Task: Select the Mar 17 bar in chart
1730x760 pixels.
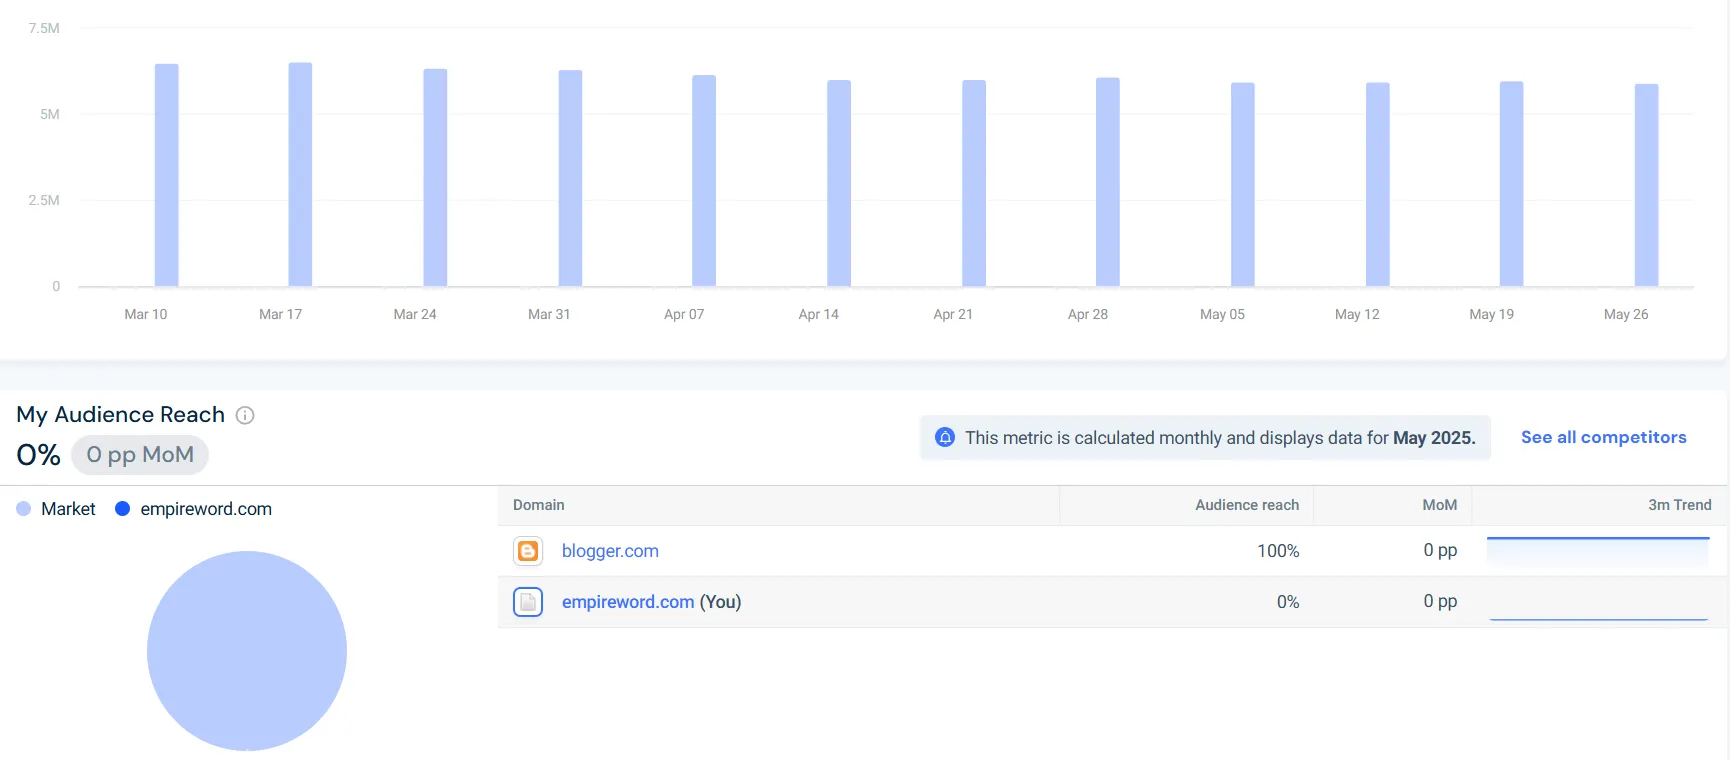Action: (x=300, y=175)
